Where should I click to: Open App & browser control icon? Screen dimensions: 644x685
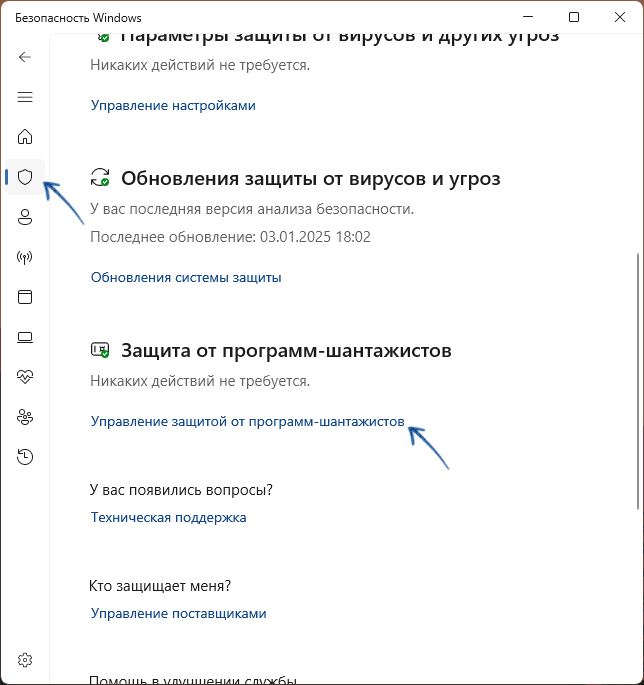coord(25,297)
